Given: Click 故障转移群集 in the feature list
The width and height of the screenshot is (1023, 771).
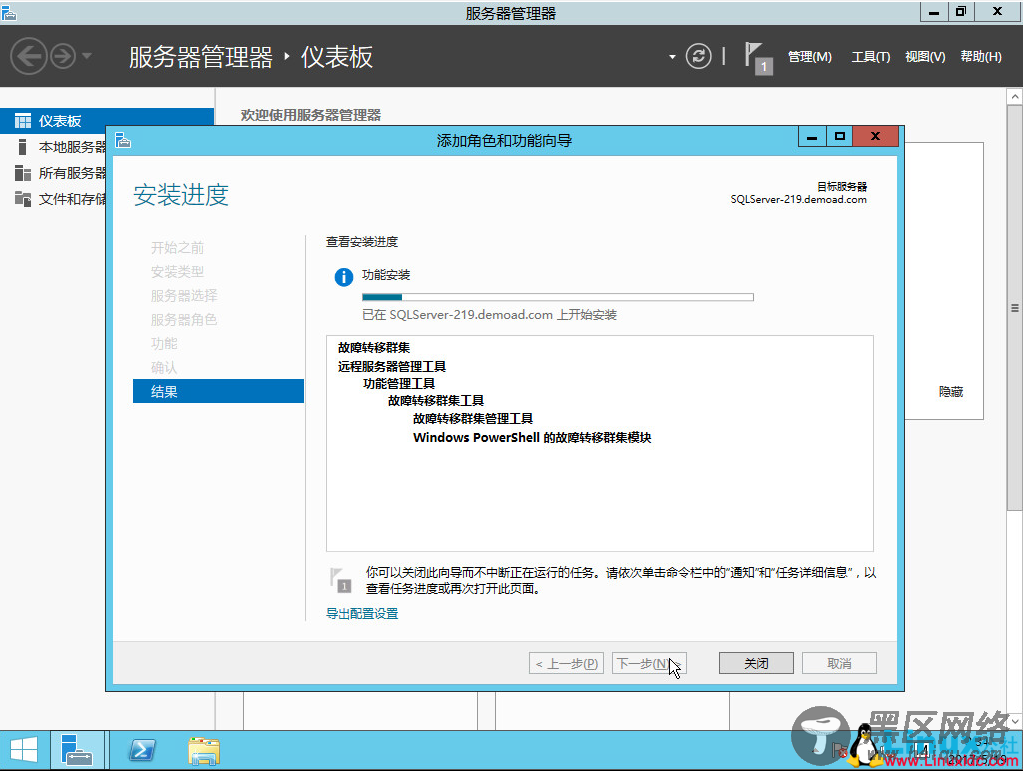Looking at the screenshot, I should click(x=374, y=348).
